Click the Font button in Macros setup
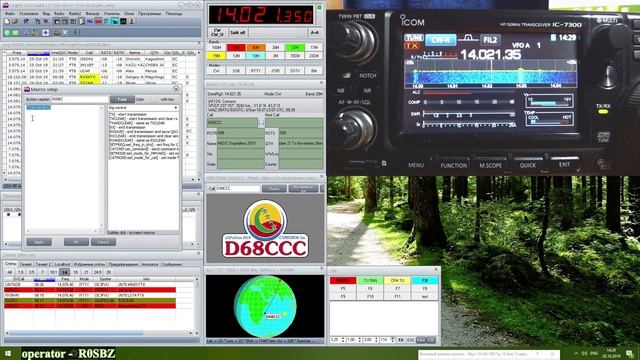The height and width of the screenshot is (360, 640). click(x=122, y=99)
